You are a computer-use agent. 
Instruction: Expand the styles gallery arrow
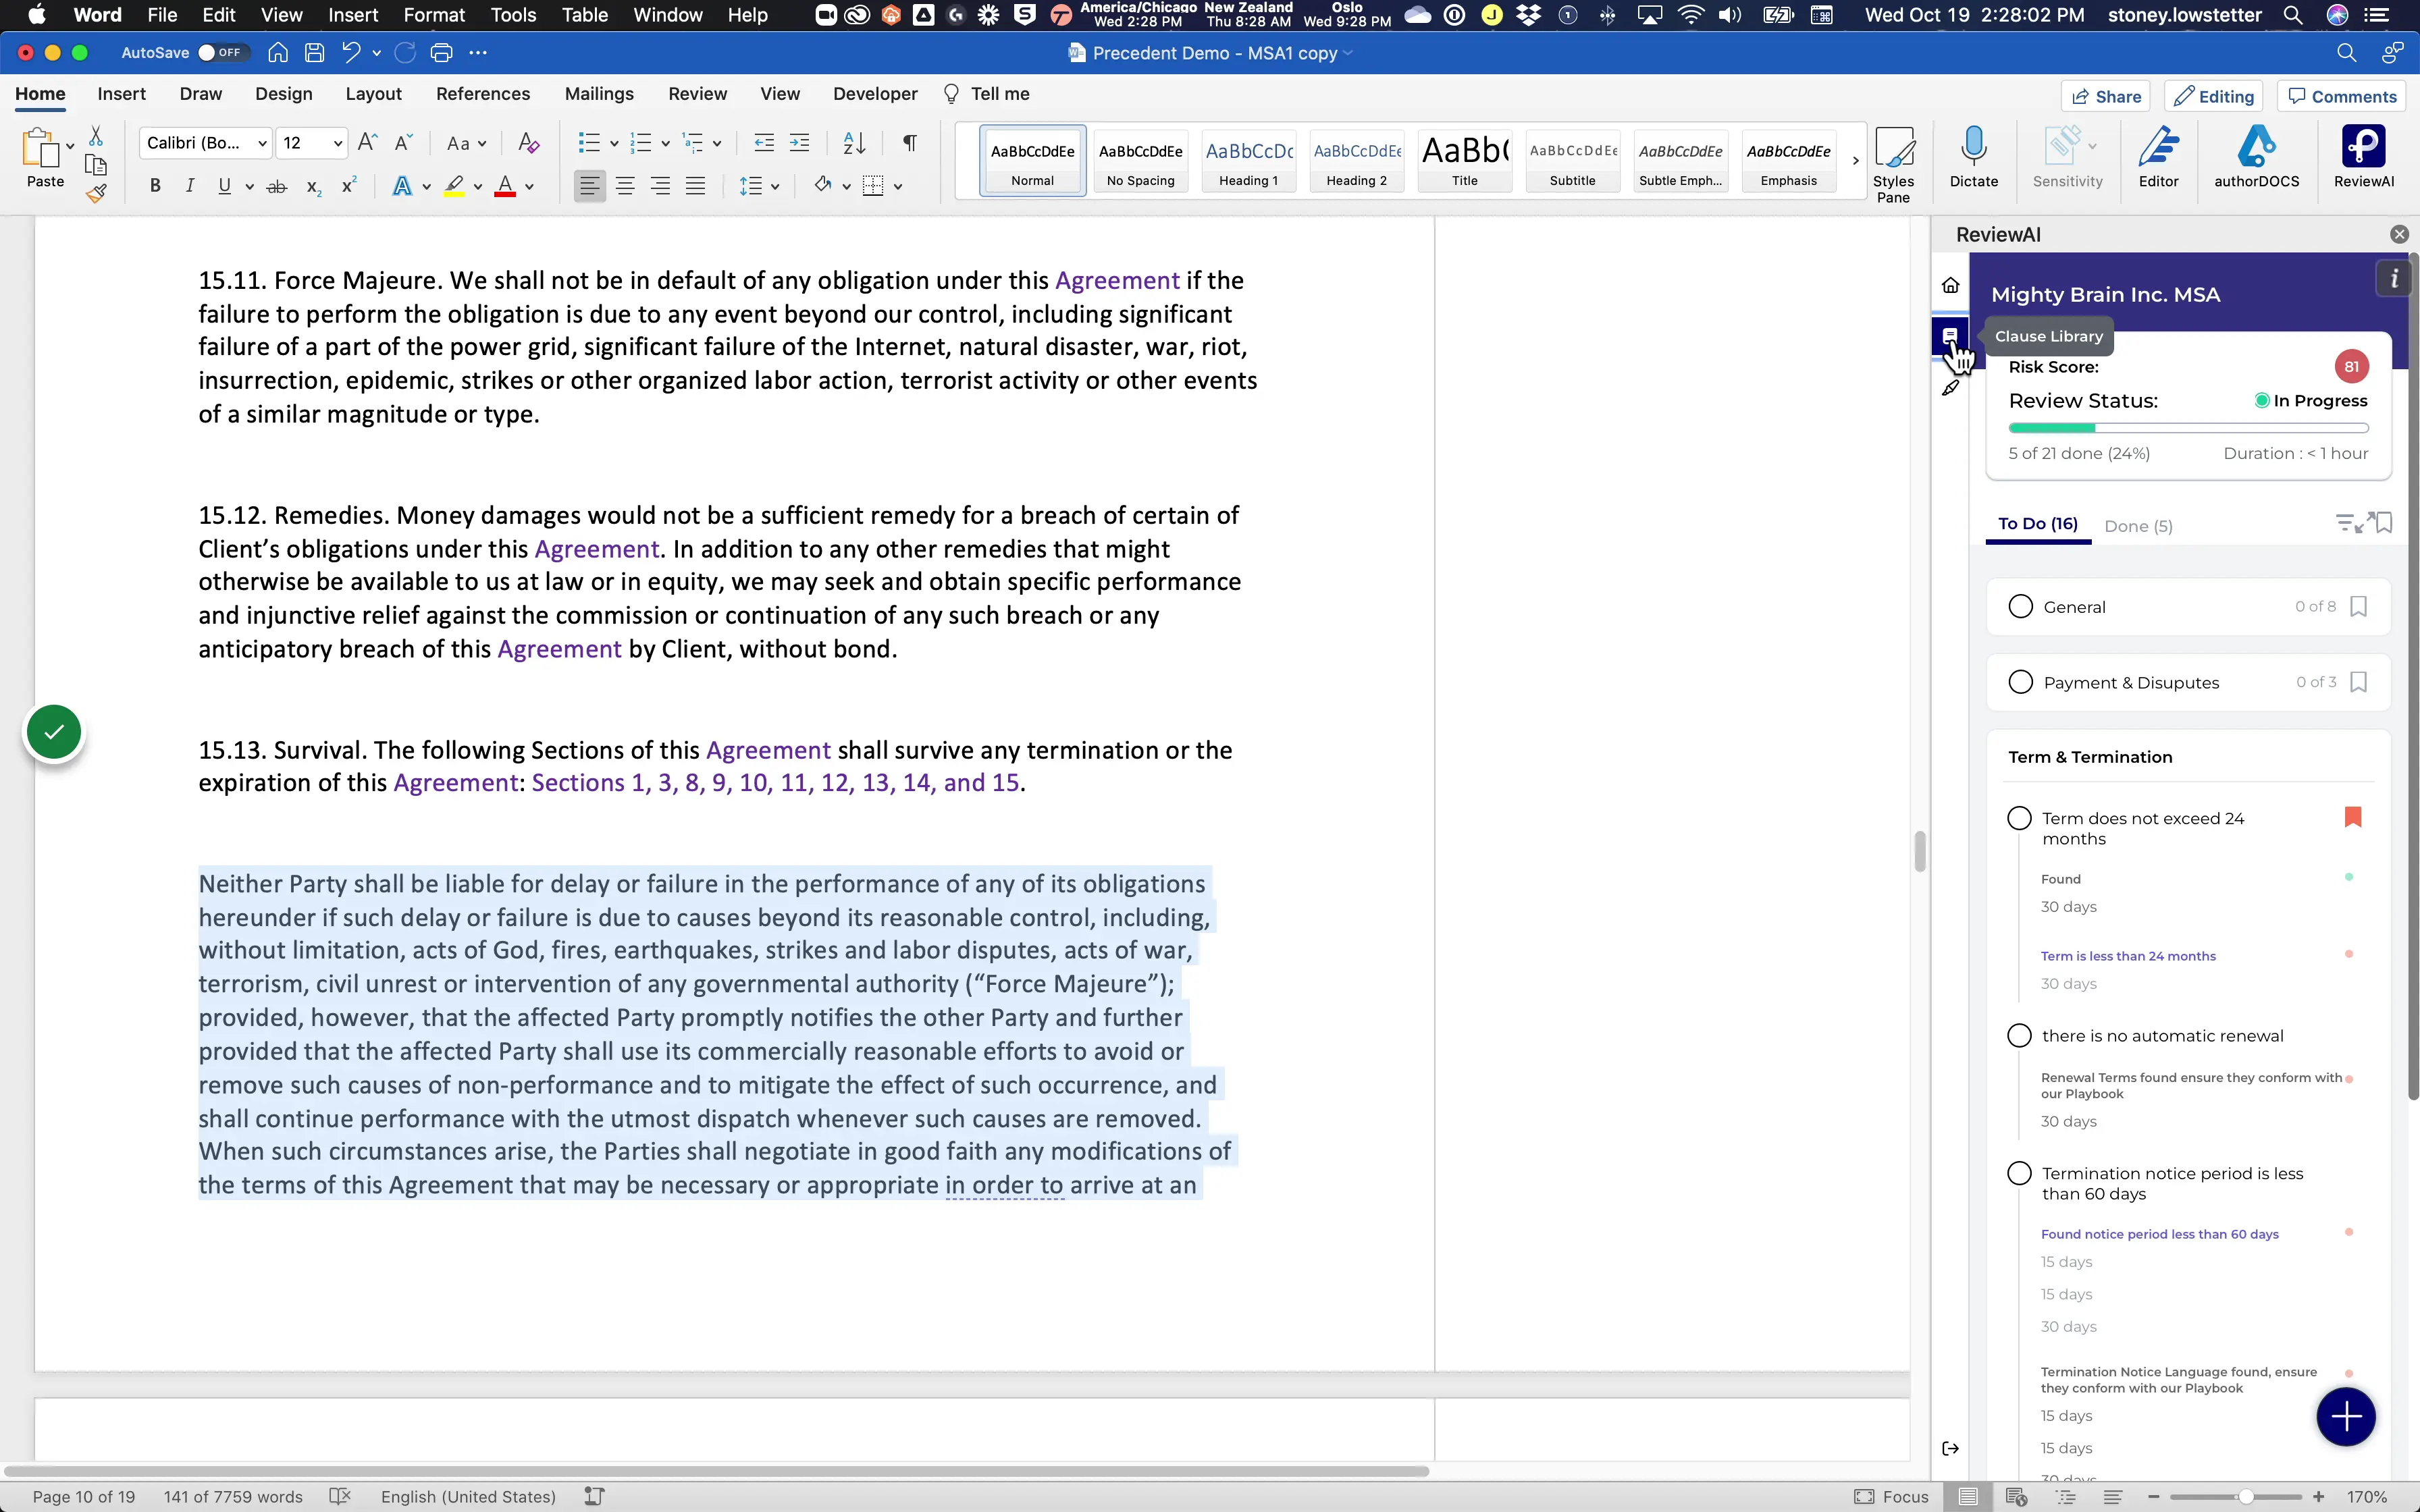coord(1855,161)
